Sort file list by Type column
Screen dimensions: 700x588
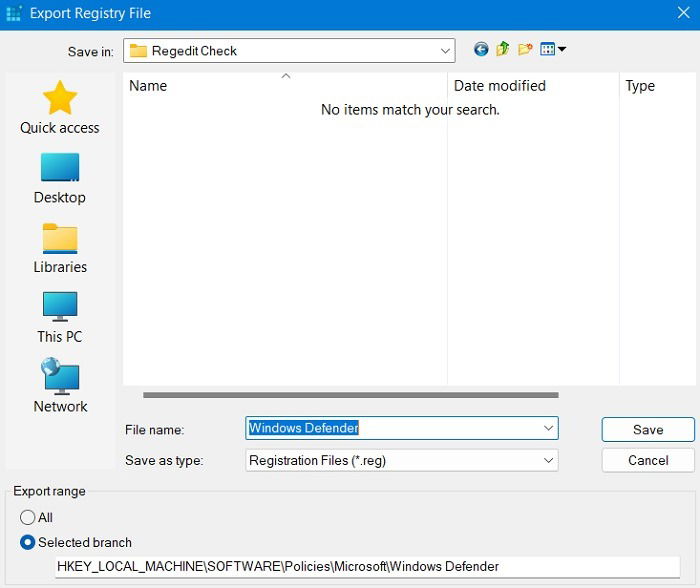point(659,86)
